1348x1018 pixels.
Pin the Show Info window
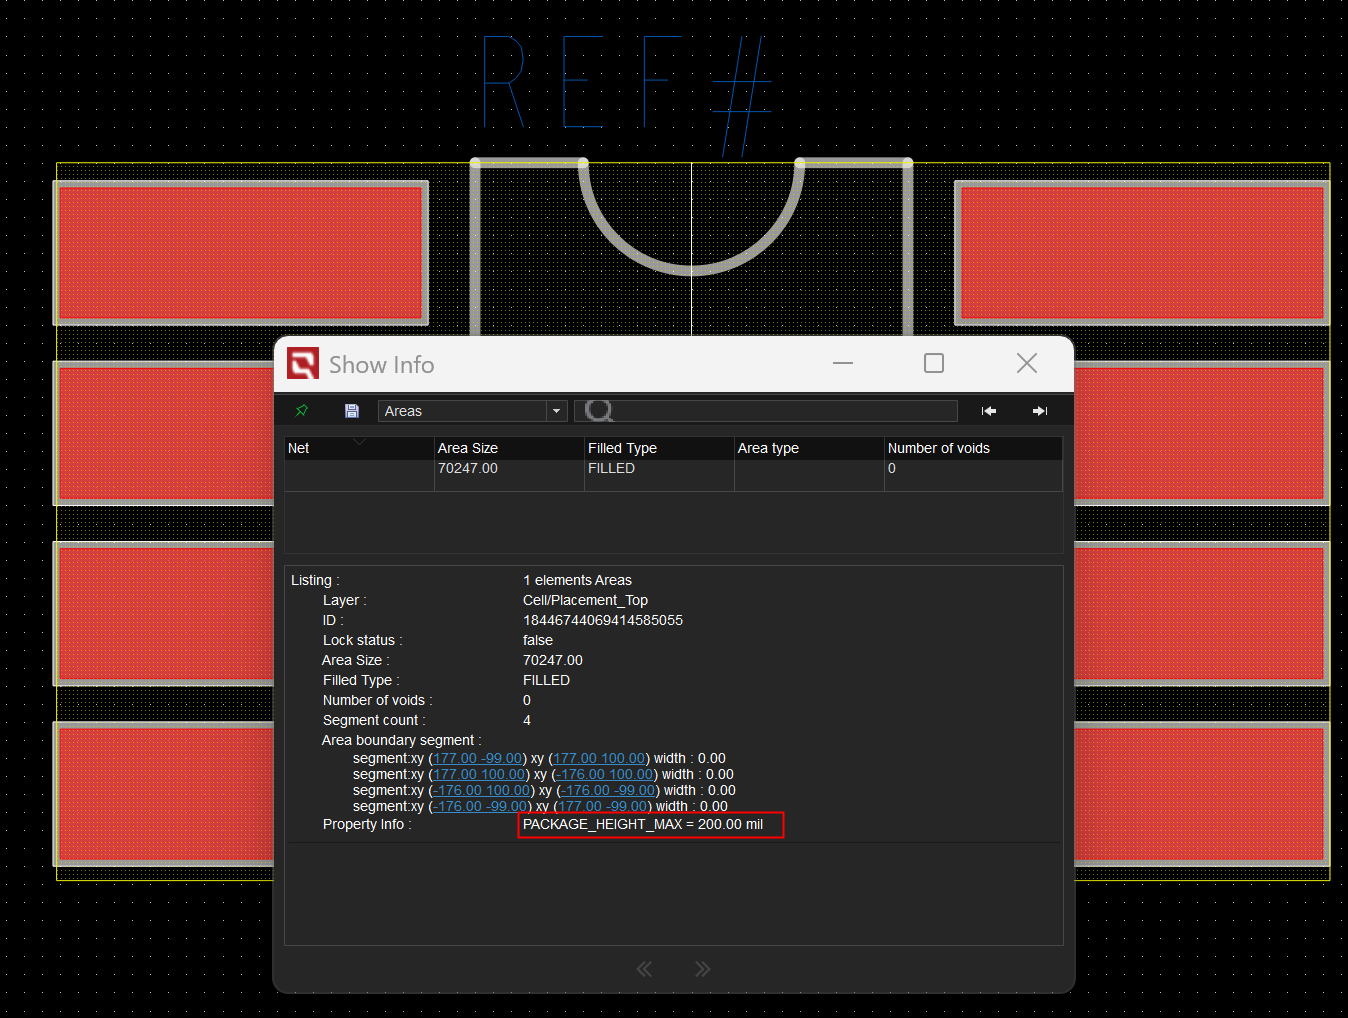point(301,411)
